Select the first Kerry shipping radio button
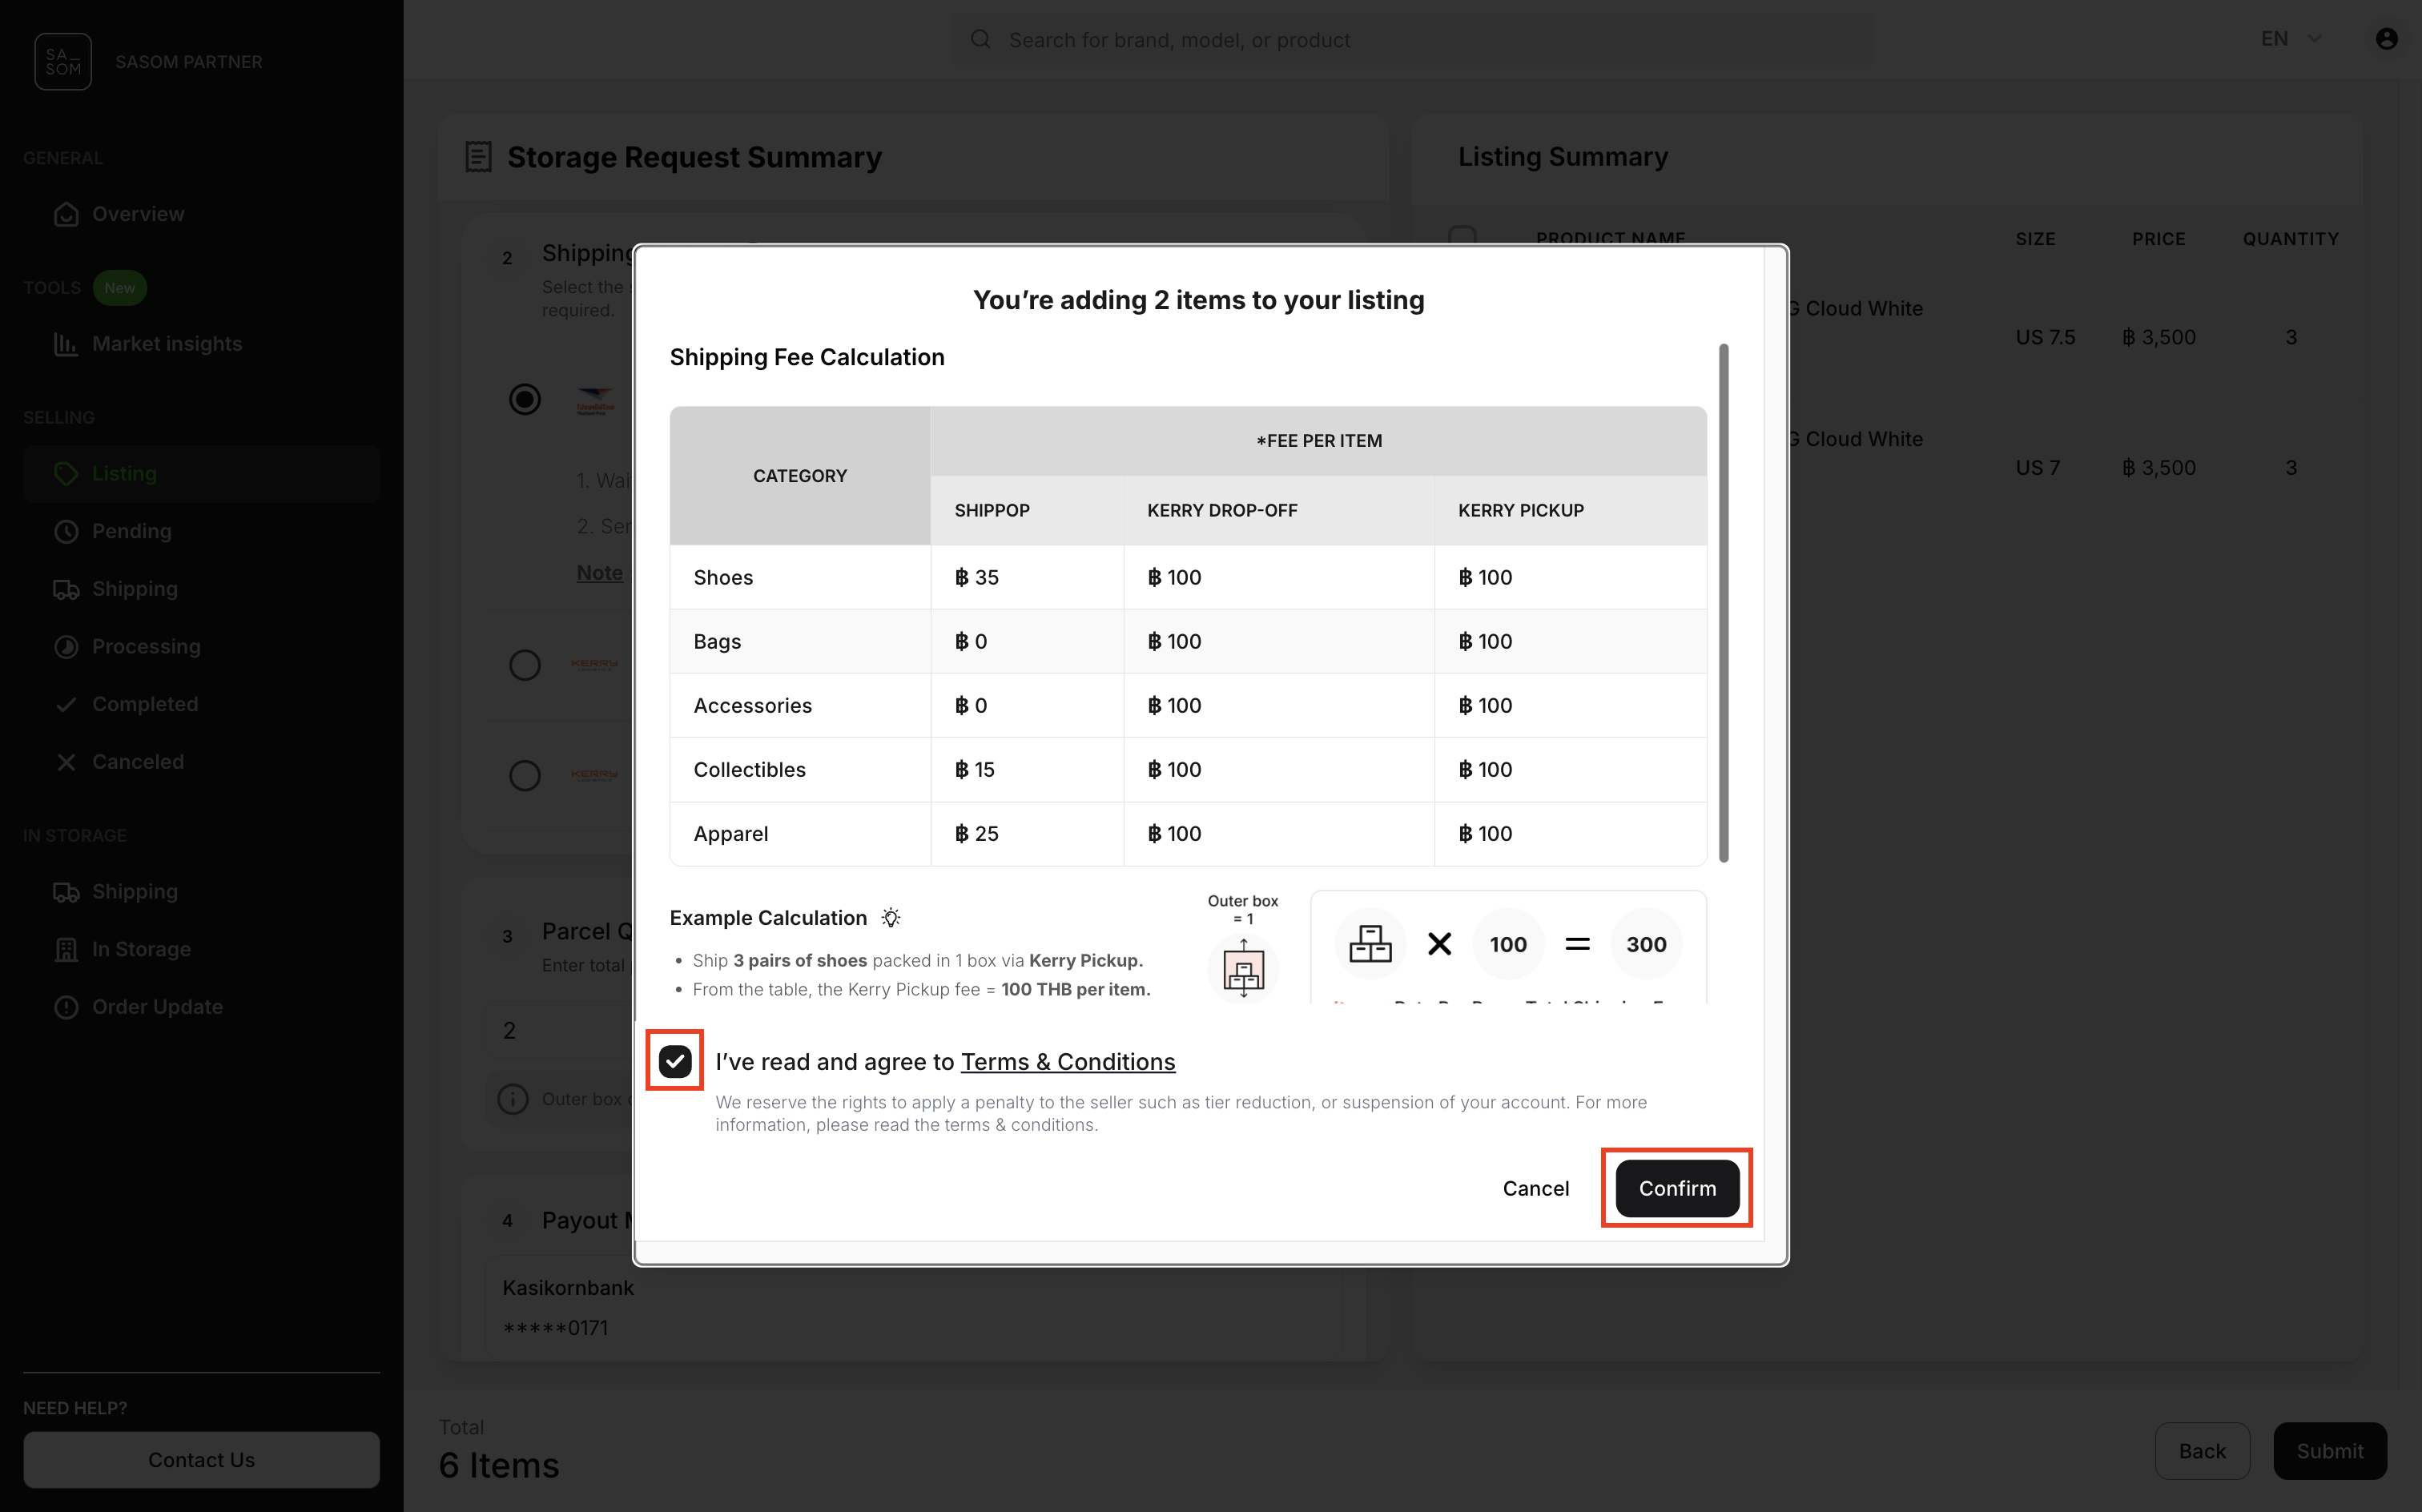The image size is (2422, 1512). click(525, 664)
